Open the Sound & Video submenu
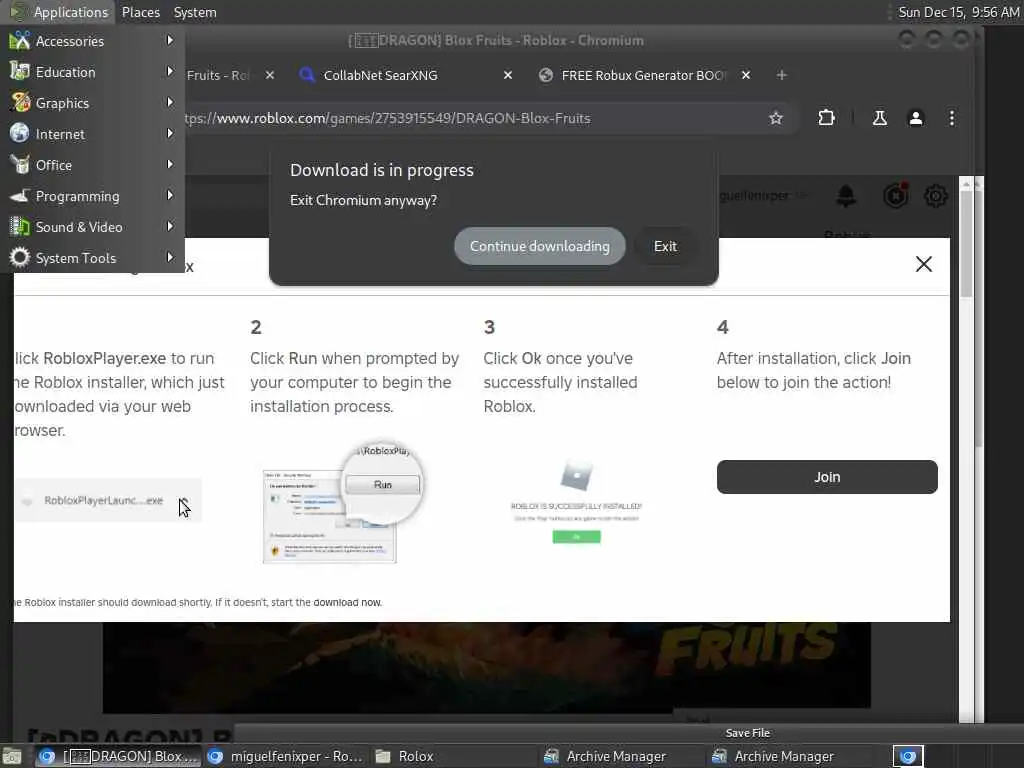The height and width of the screenshot is (768, 1024). pyautogui.click(x=93, y=227)
